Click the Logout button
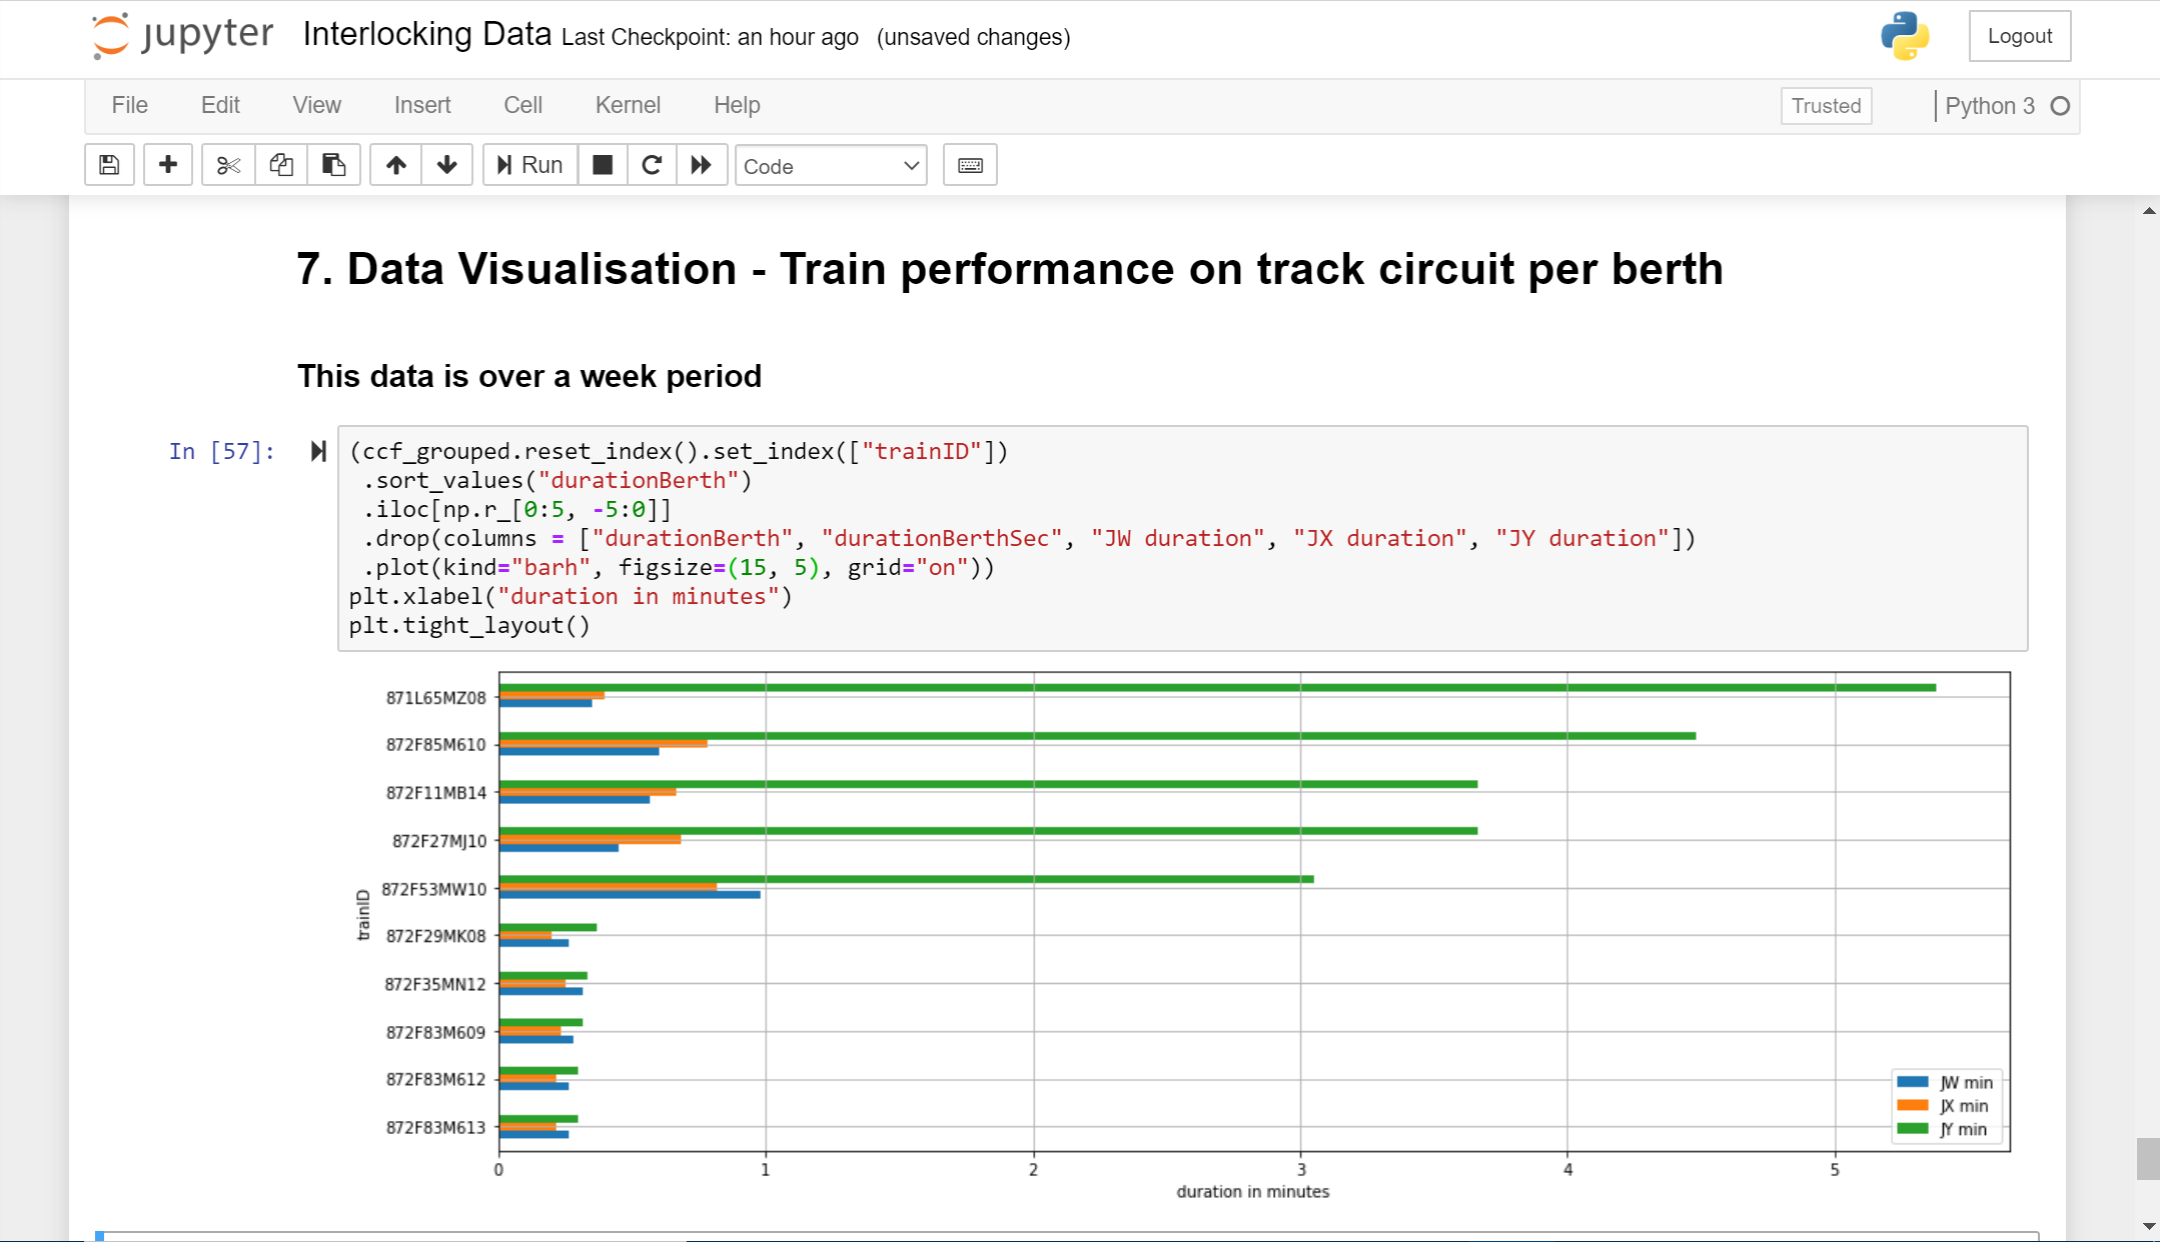This screenshot has width=2160, height=1242. 2019,36
